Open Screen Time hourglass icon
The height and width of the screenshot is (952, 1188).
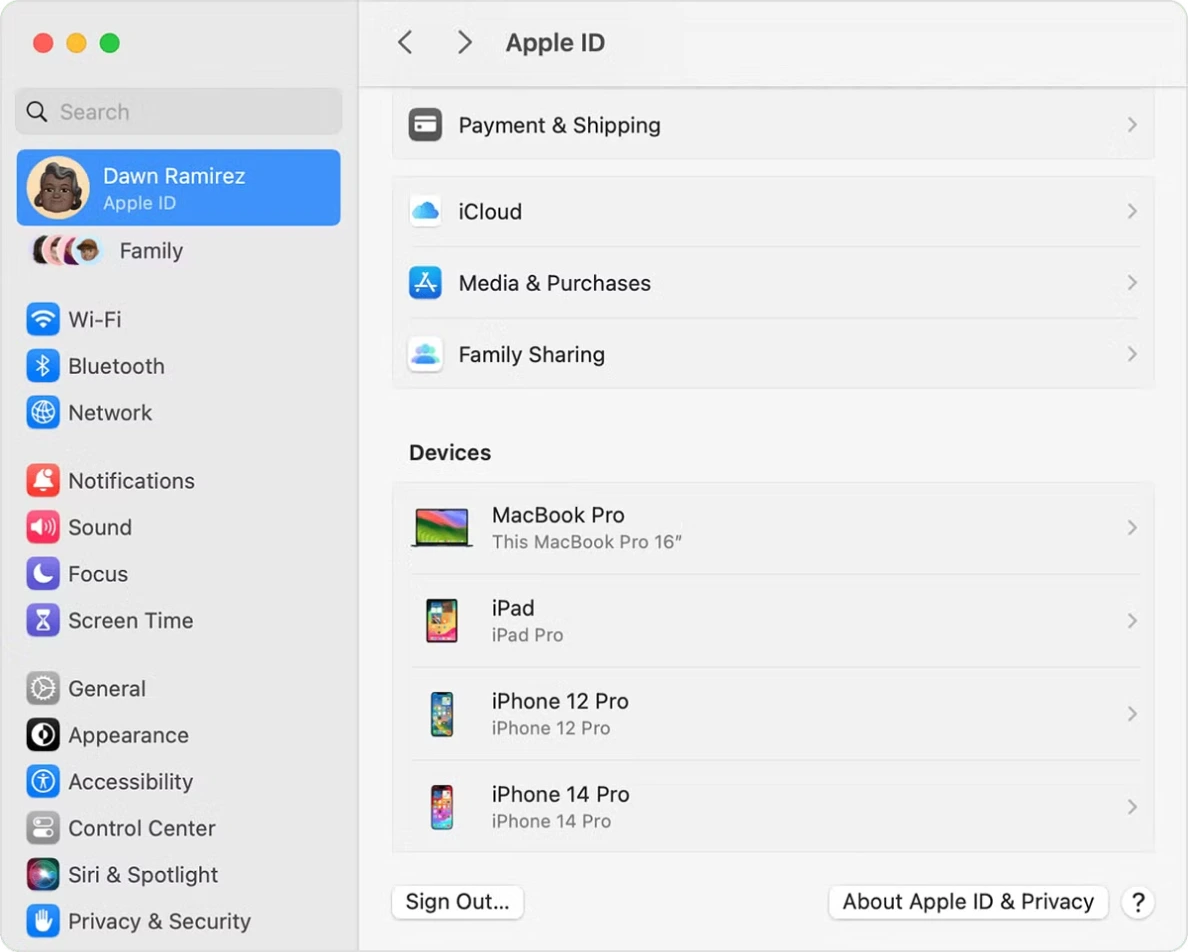pos(43,620)
